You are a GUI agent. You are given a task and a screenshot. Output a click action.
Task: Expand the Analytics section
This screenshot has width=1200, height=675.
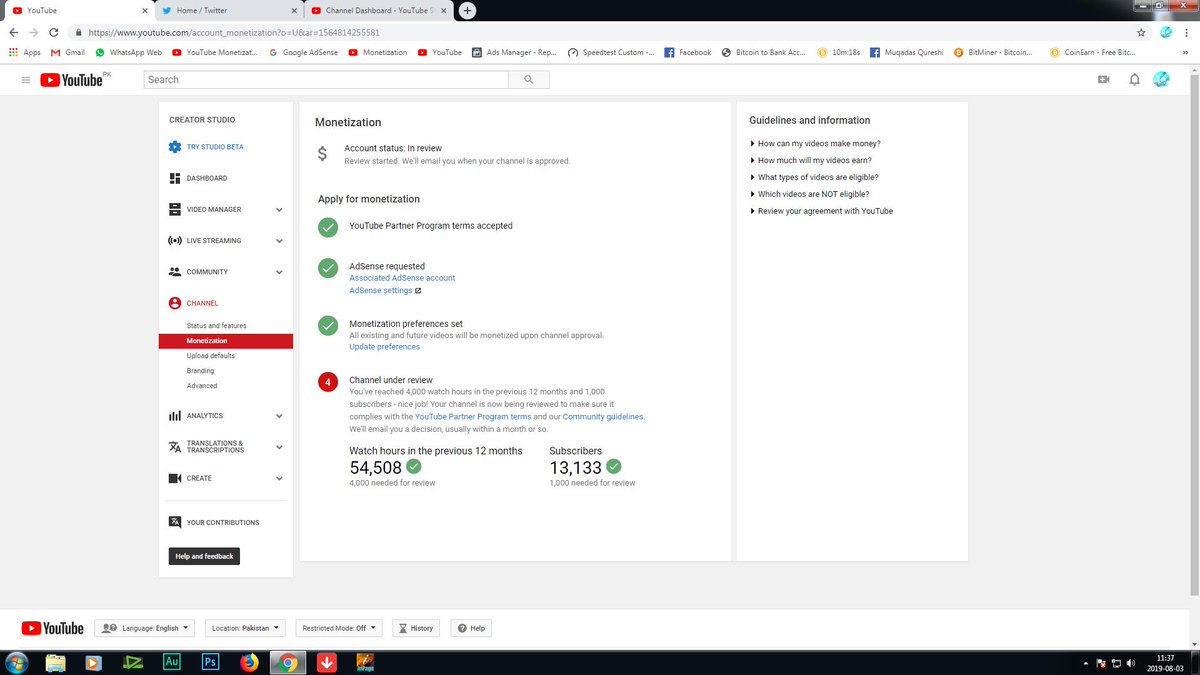[x=279, y=416]
